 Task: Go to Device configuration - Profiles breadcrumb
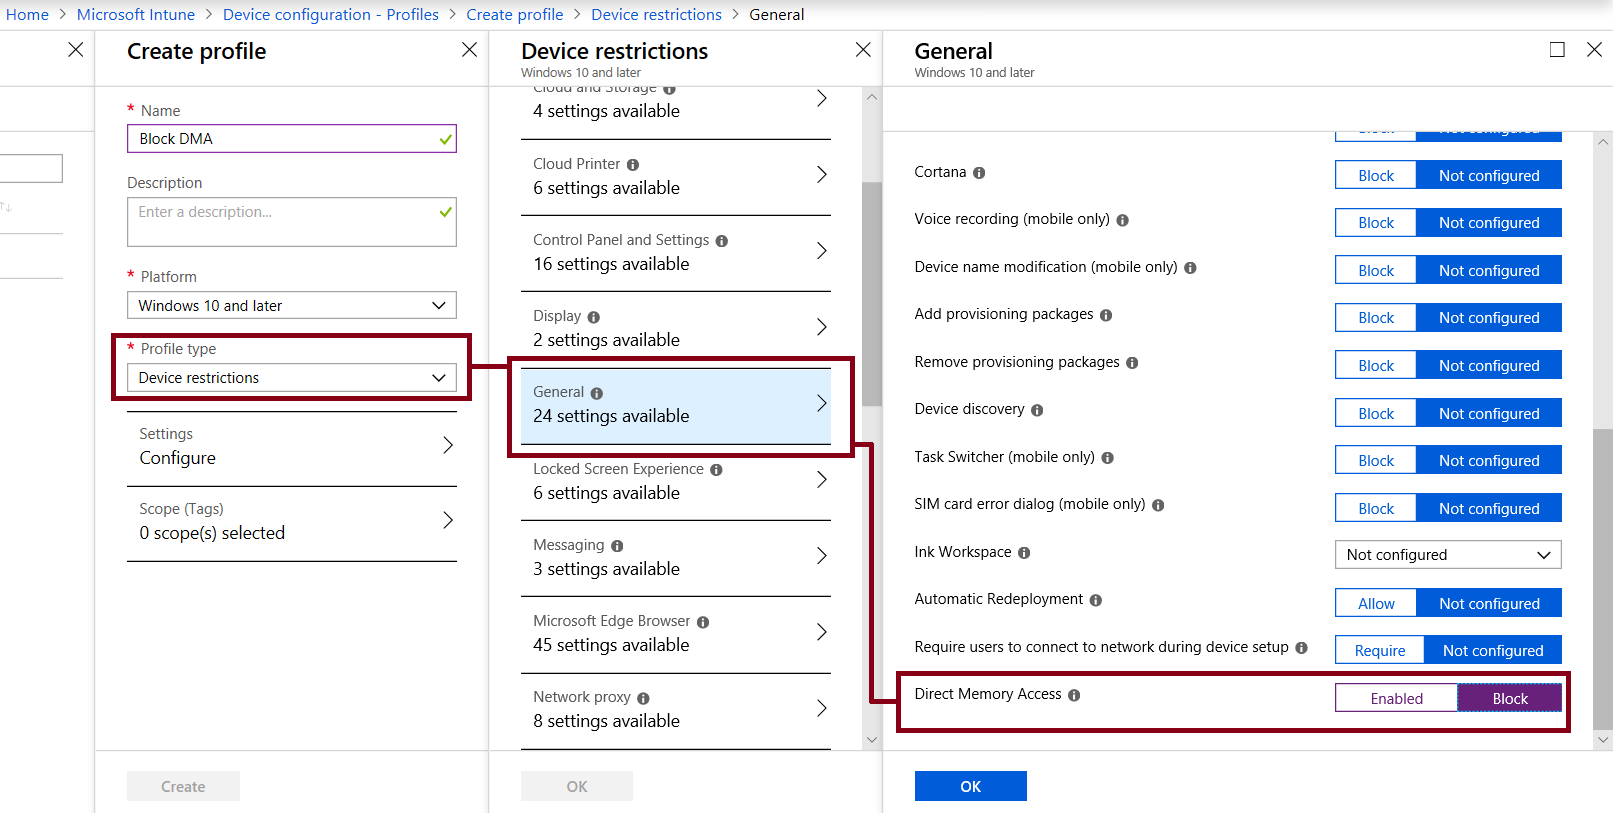click(331, 14)
